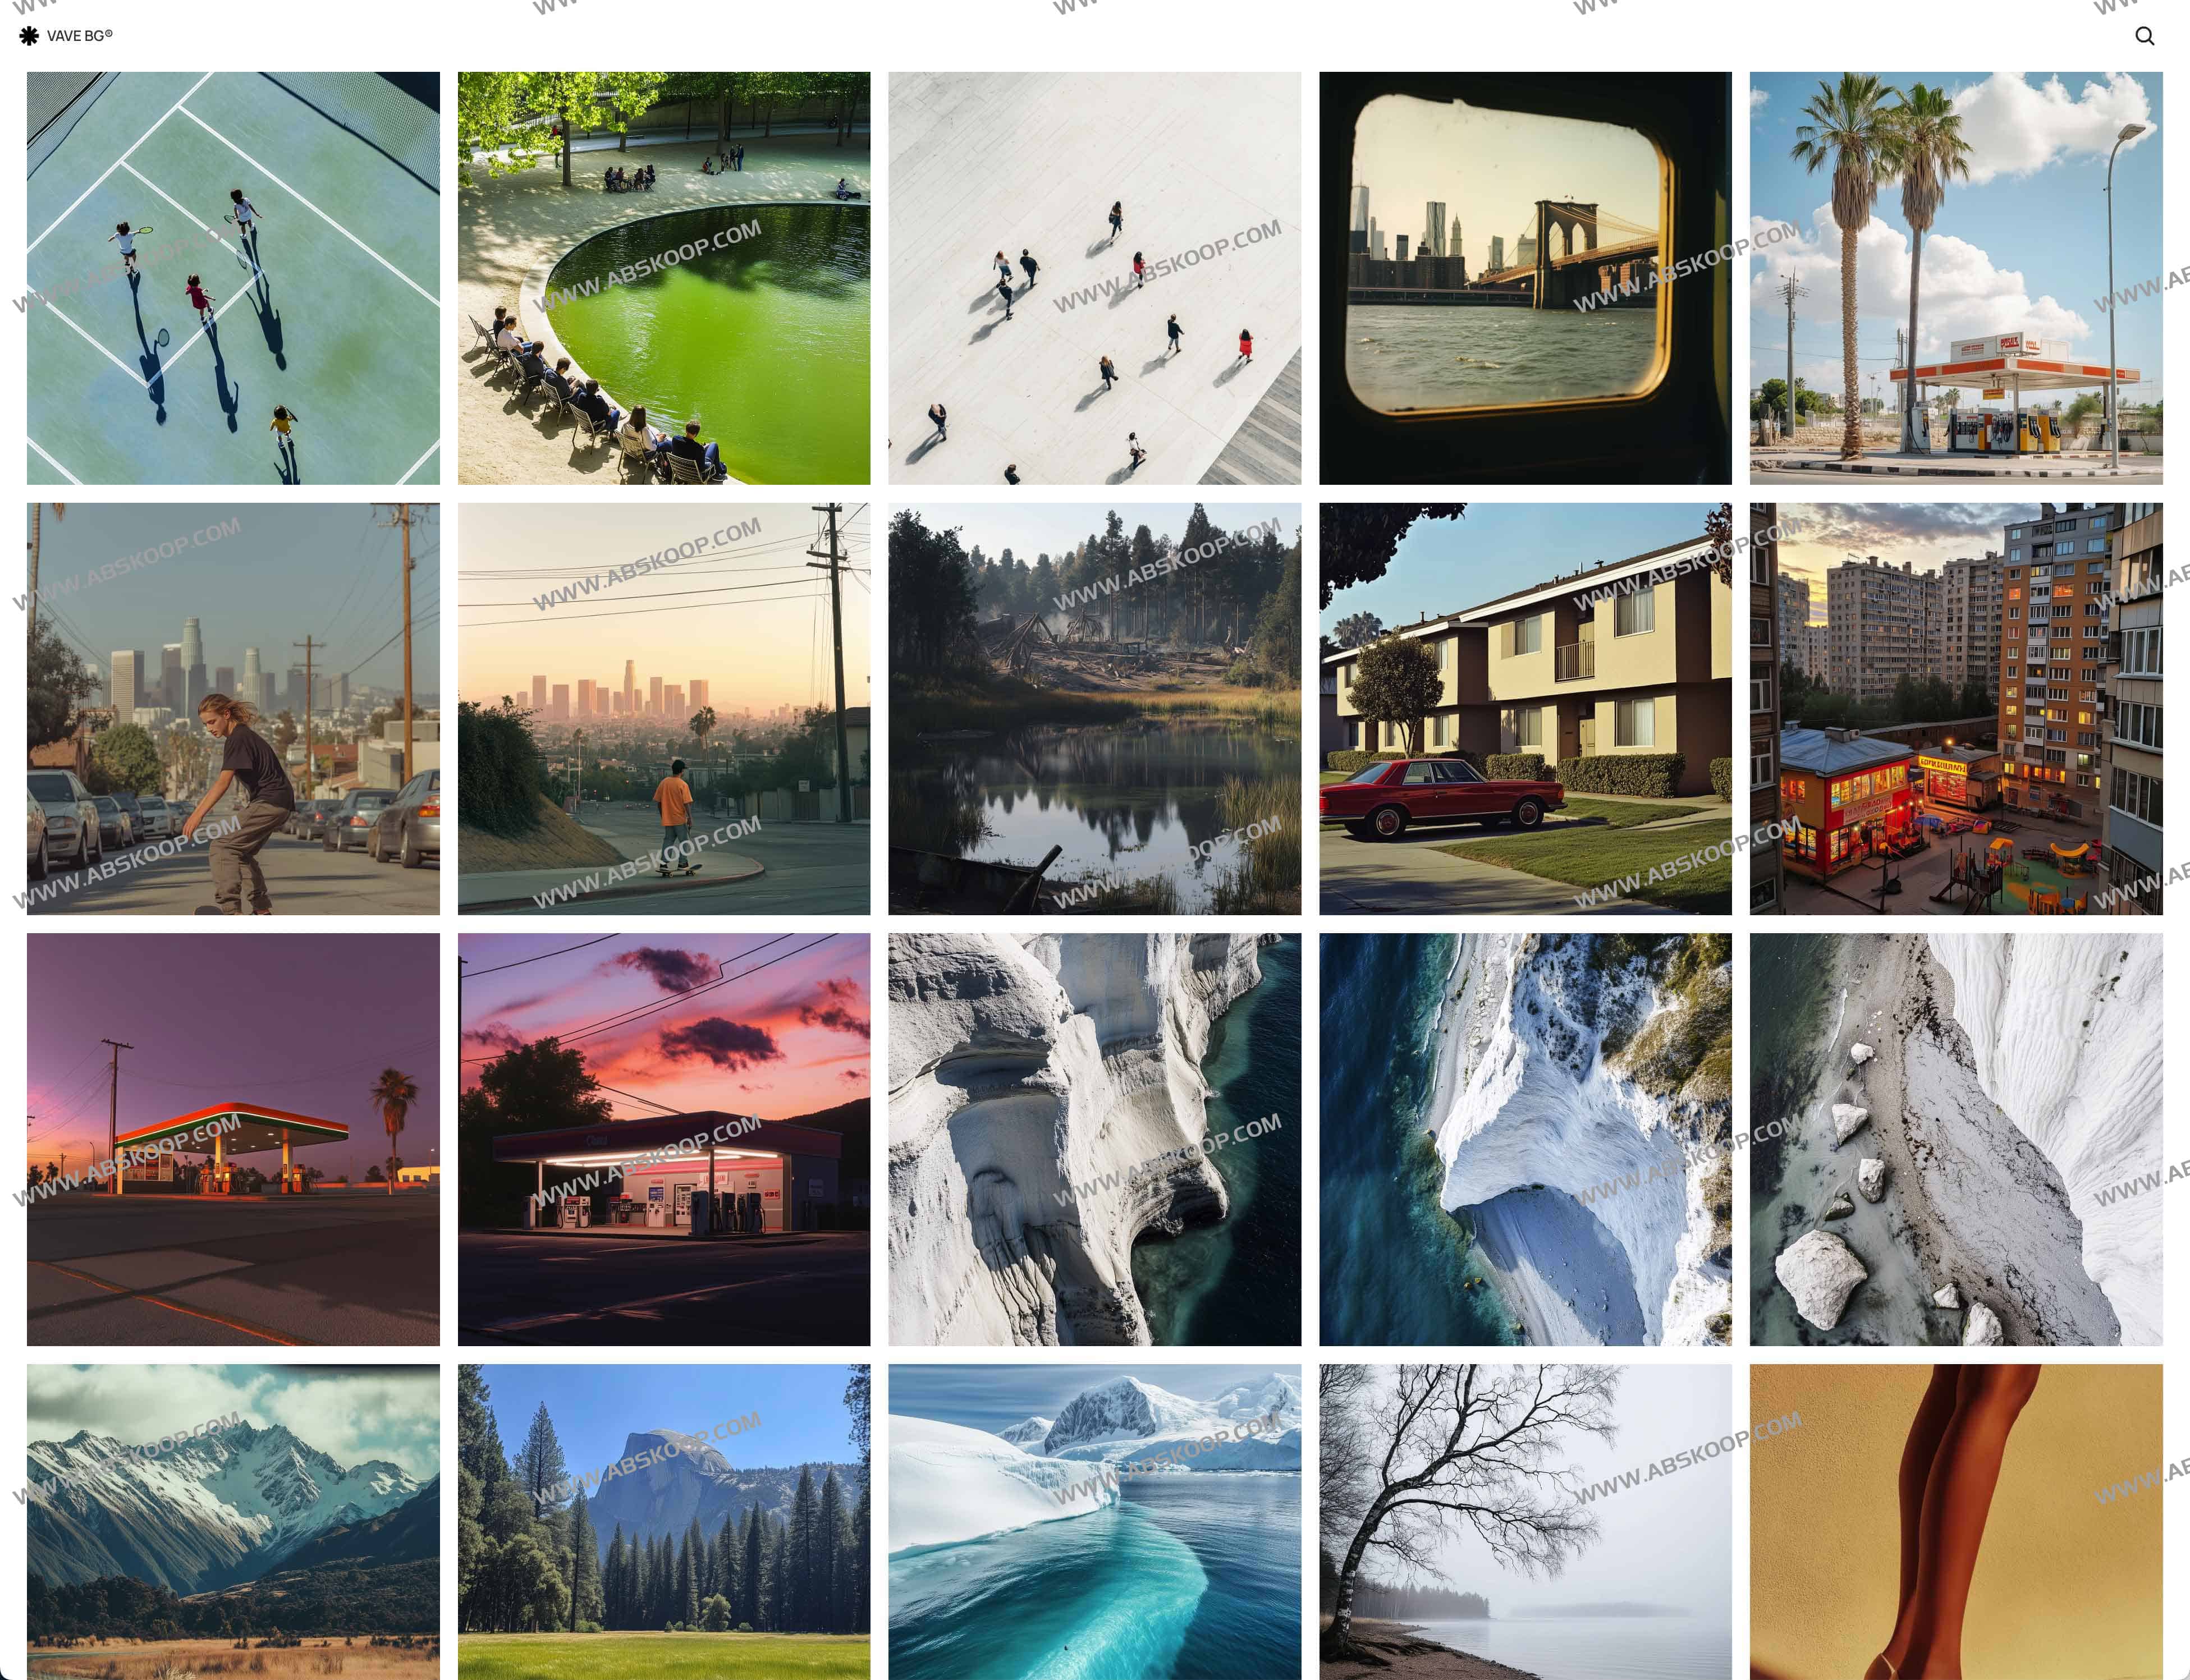Image resolution: width=2190 pixels, height=1680 pixels.
Task: Click the overhead park fountain thumbnail
Action: 663,277
